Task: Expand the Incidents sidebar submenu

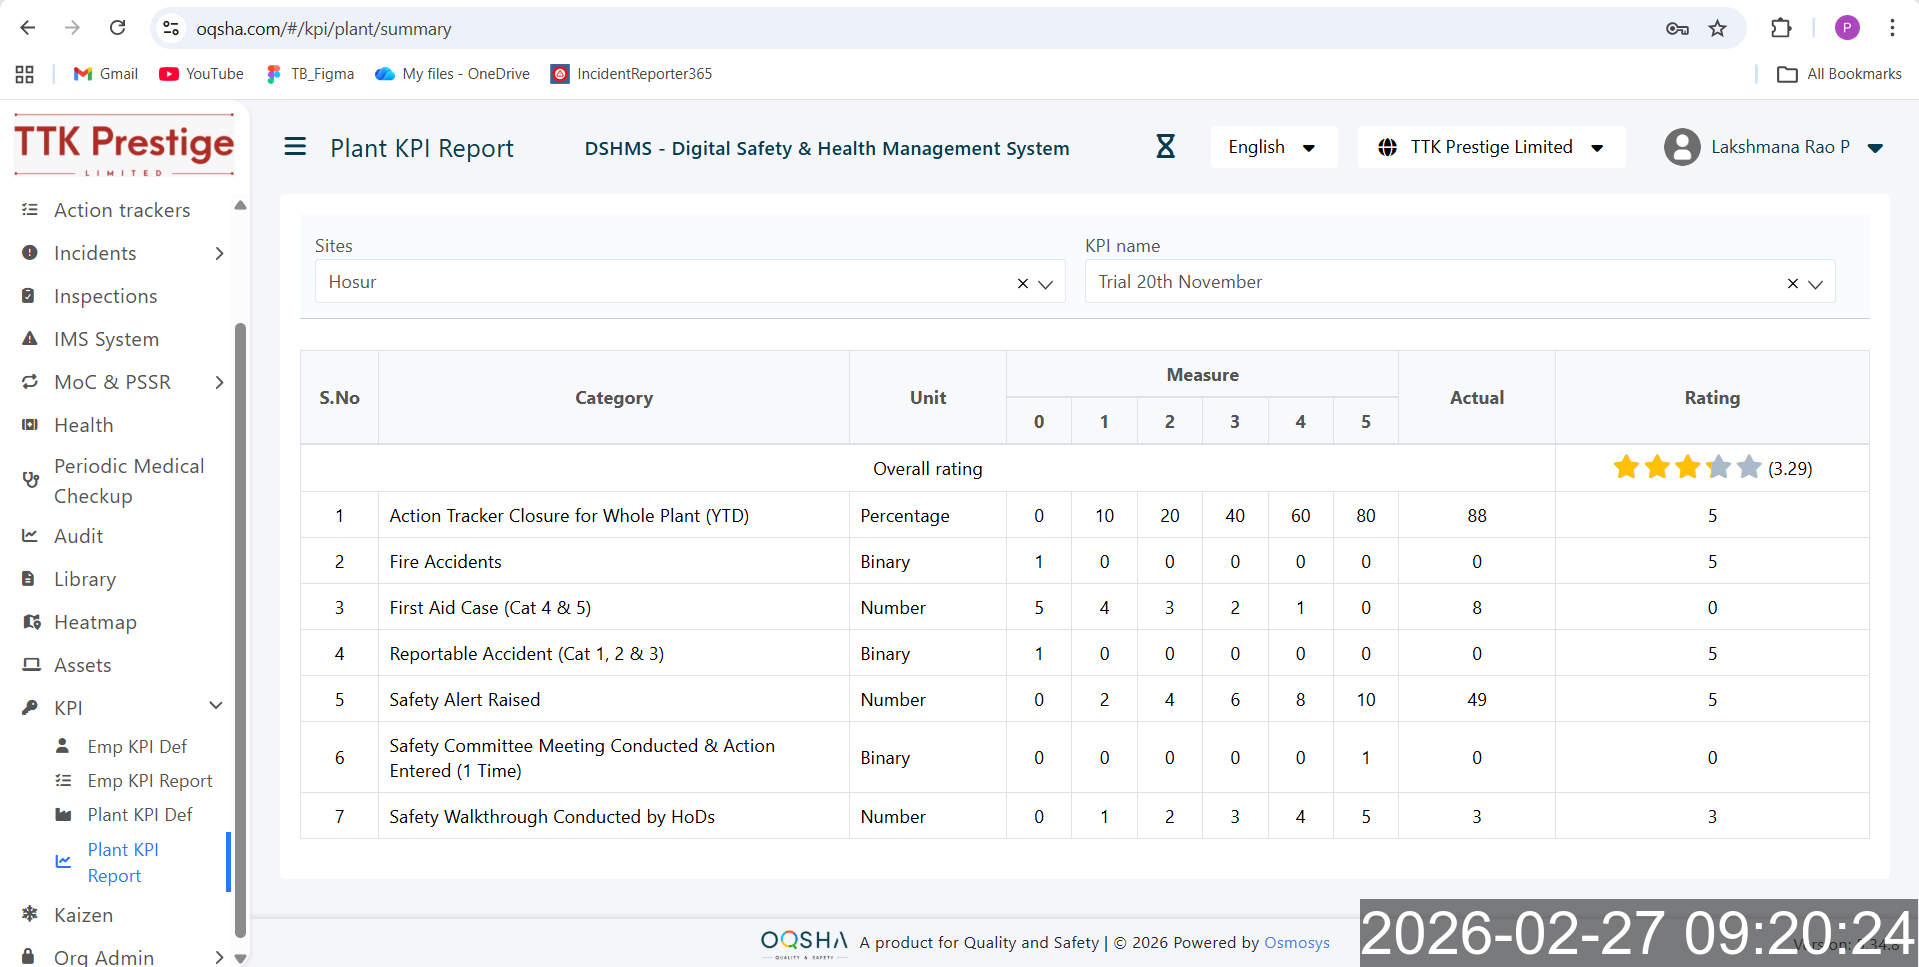Action: pos(219,253)
